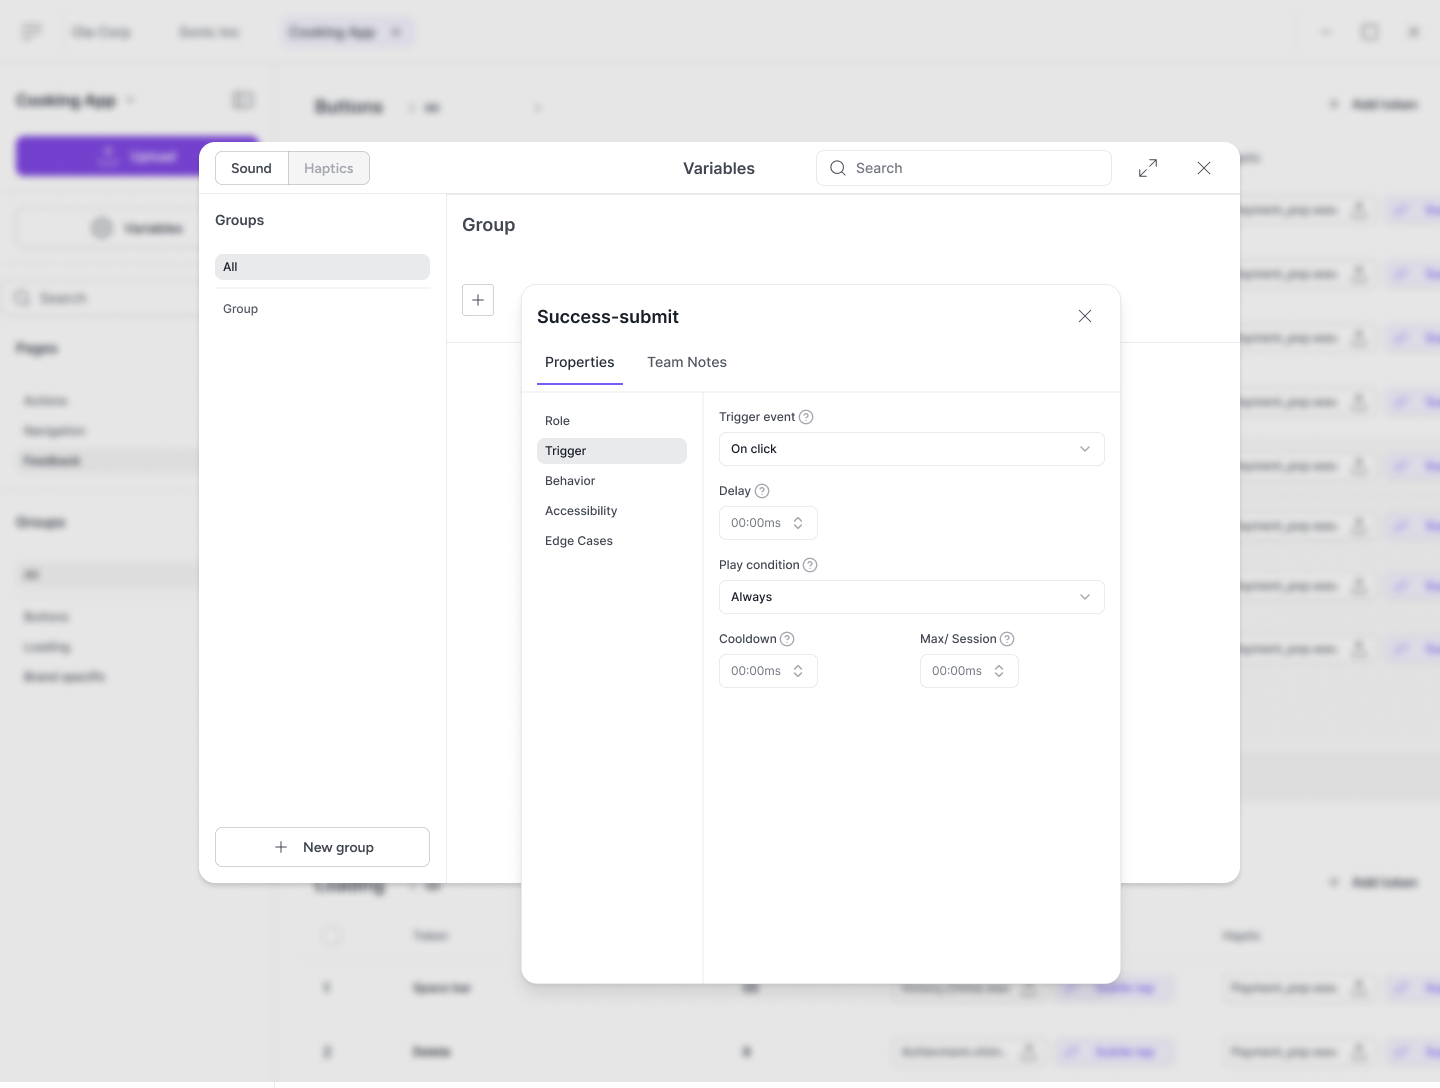This screenshot has height=1088, width=1440.
Task: Click help icon next to Trigger event
Action: pyautogui.click(x=806, y=417)
